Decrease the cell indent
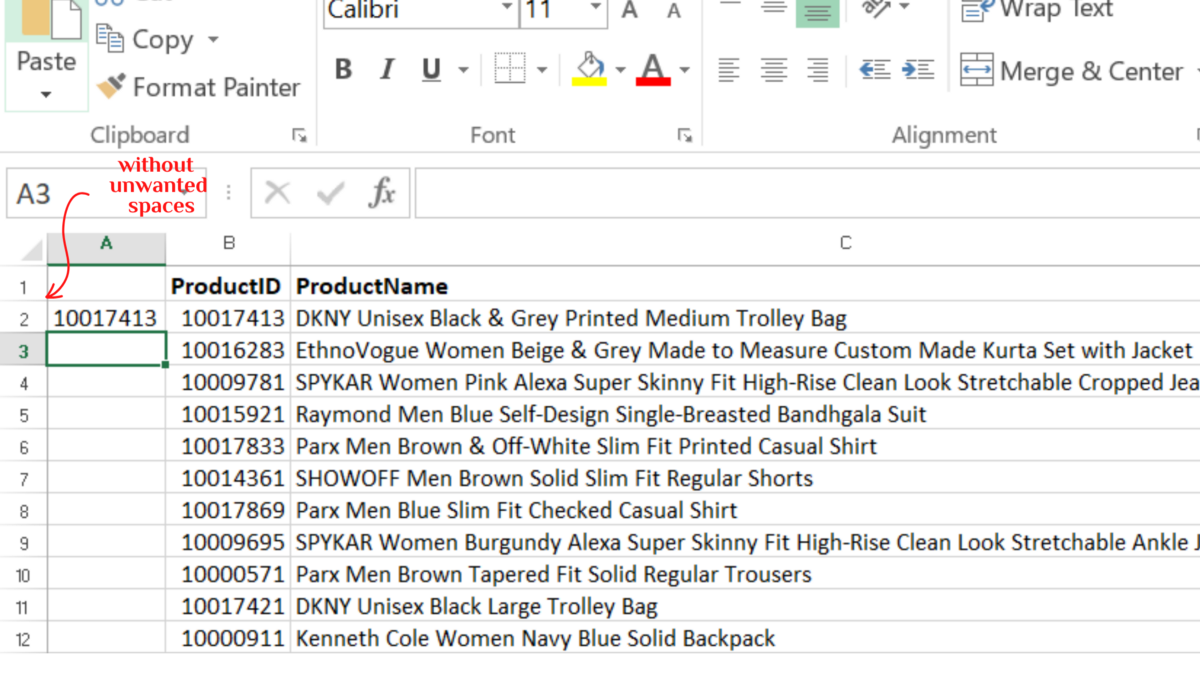This screenshot has height=675, width=1200. (875, 70)
